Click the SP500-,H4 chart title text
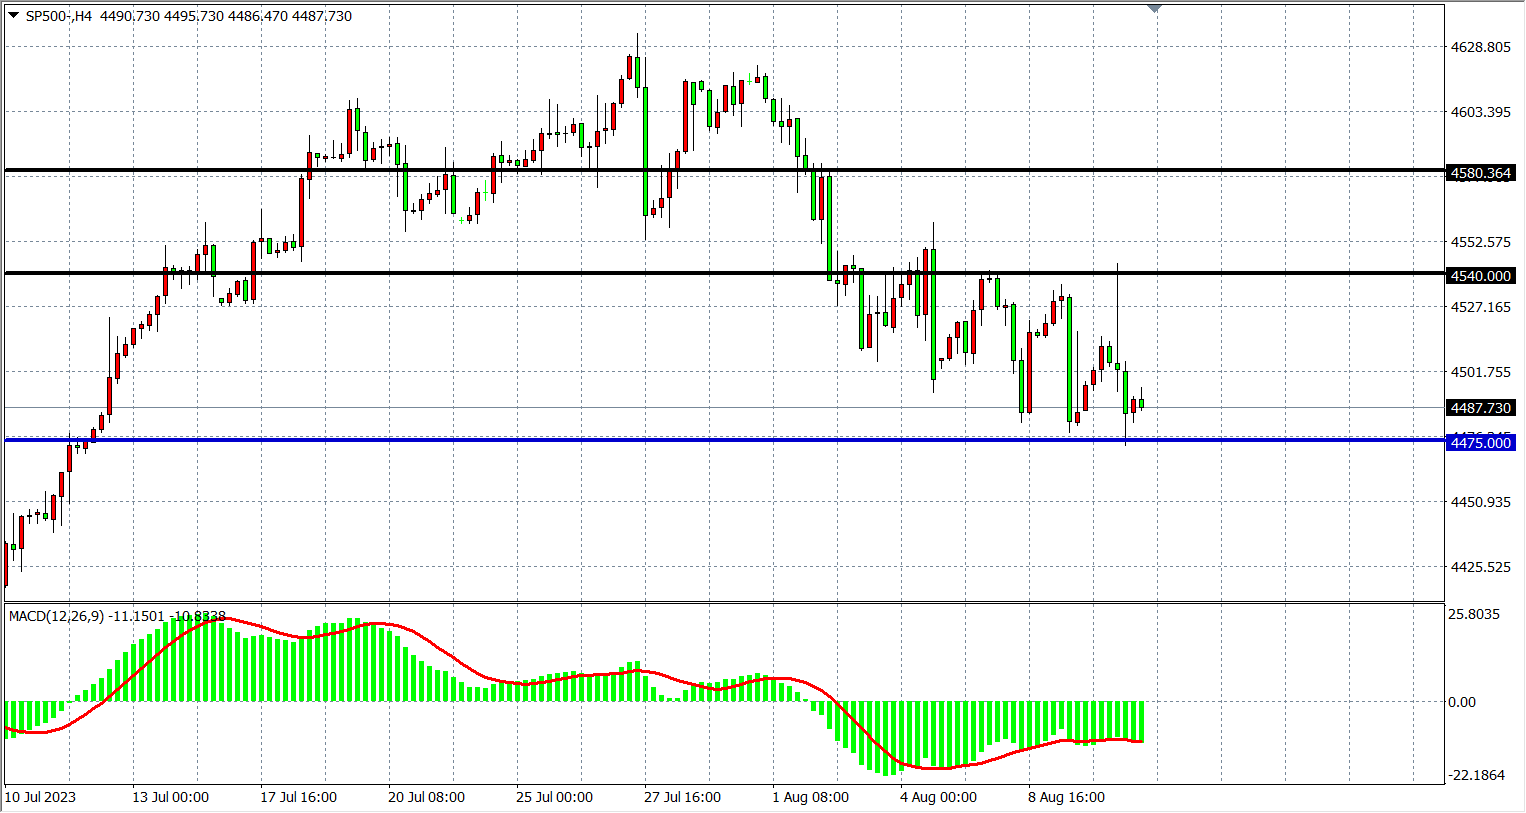Screen dimensions: 1526x813 (58, 16)
